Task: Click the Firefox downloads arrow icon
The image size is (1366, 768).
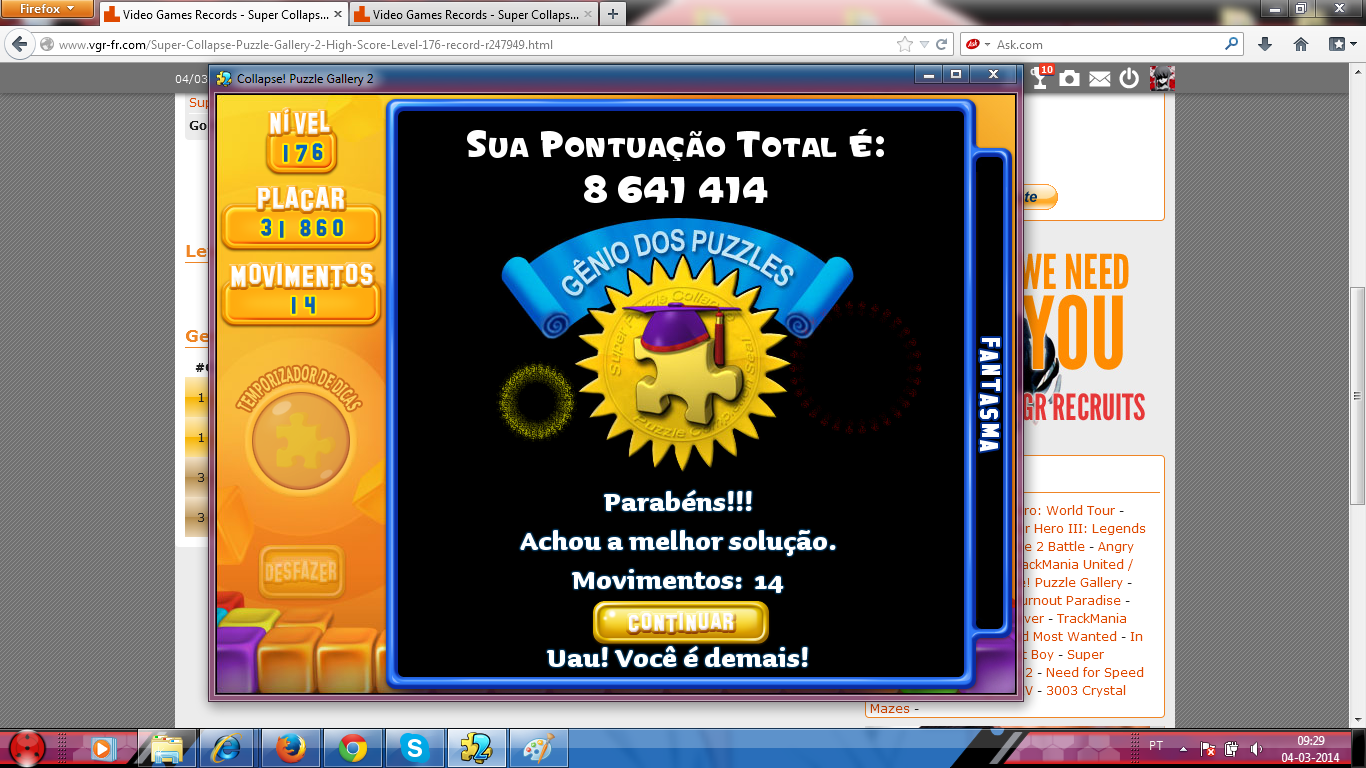Action: coord(1265,44)
